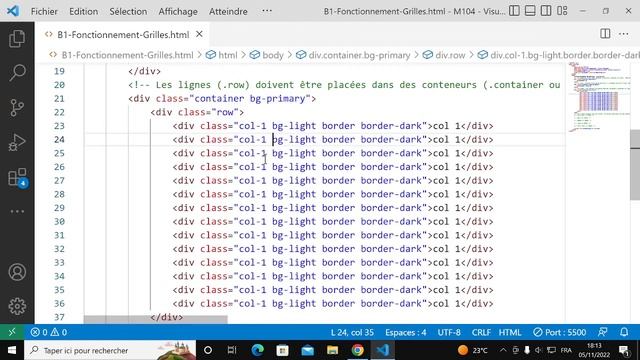Open the notifications bell

pyautogui.click(x=624, y=332)
